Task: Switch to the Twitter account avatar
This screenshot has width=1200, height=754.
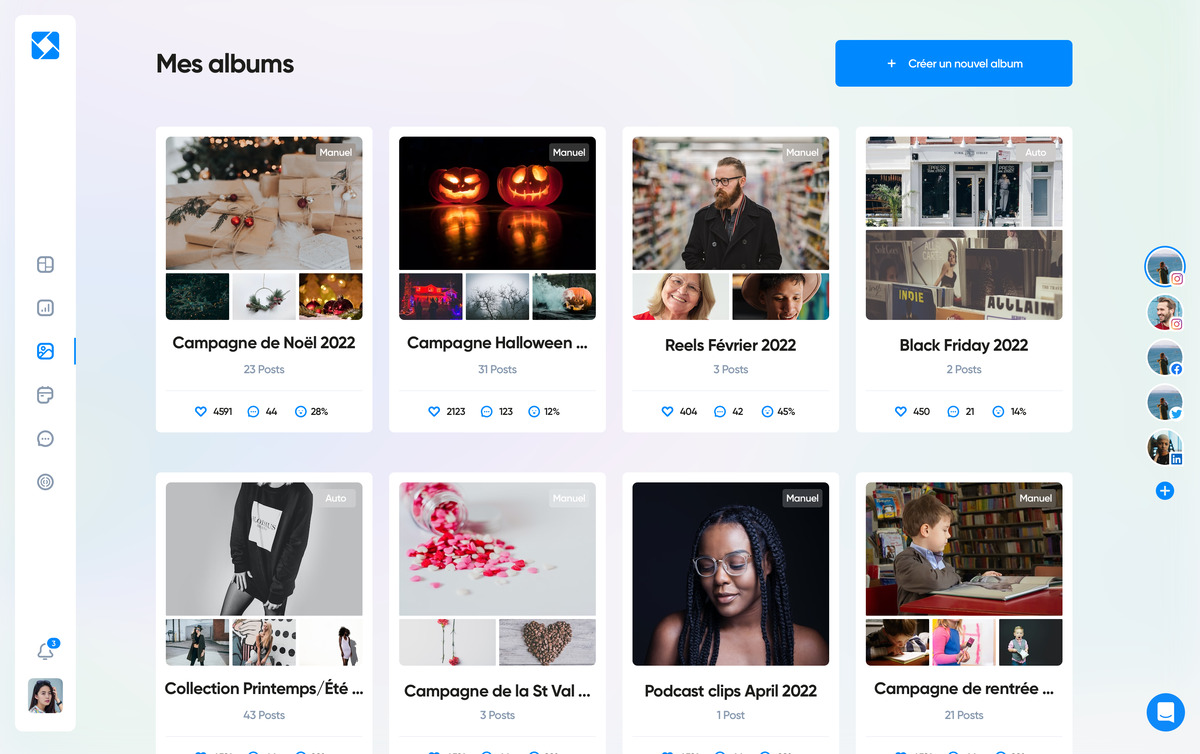Action: pos(1165,402)
